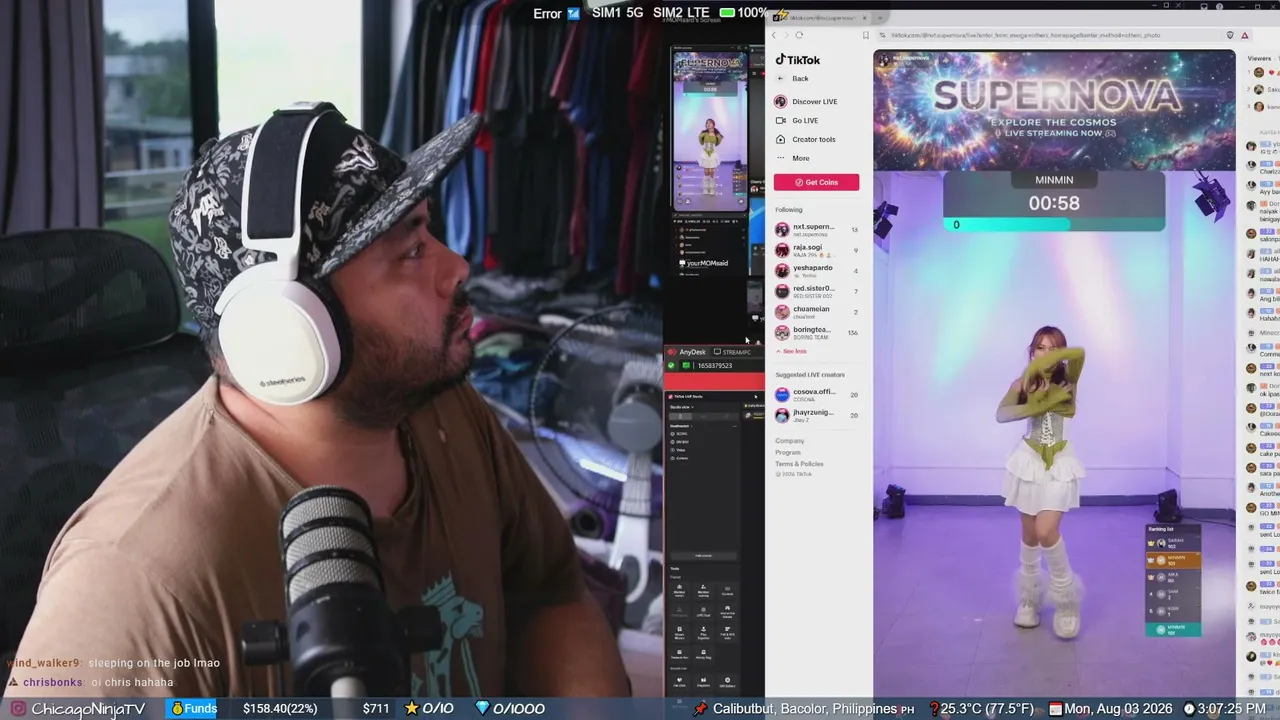The width and height of the screenshot is (1280, 720).
Task: Click the Get Coins button
Action: click(816, 182)
